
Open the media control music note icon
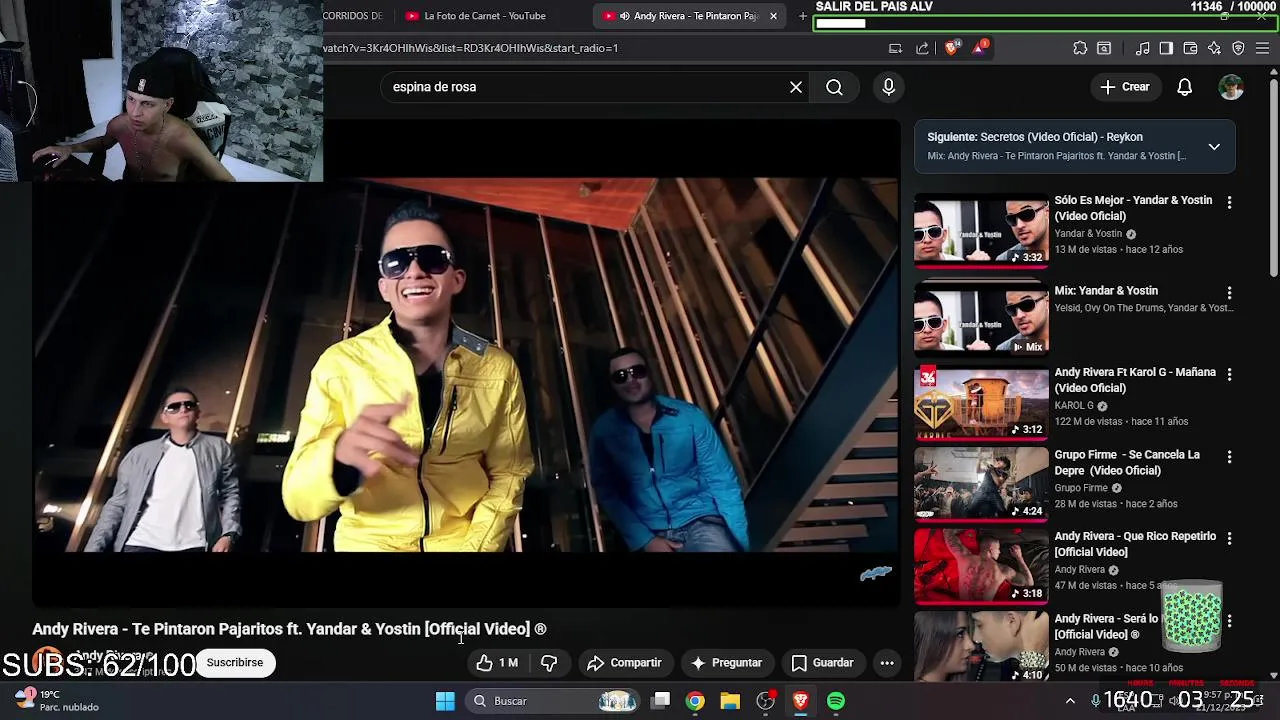(x=1142, y=48)
